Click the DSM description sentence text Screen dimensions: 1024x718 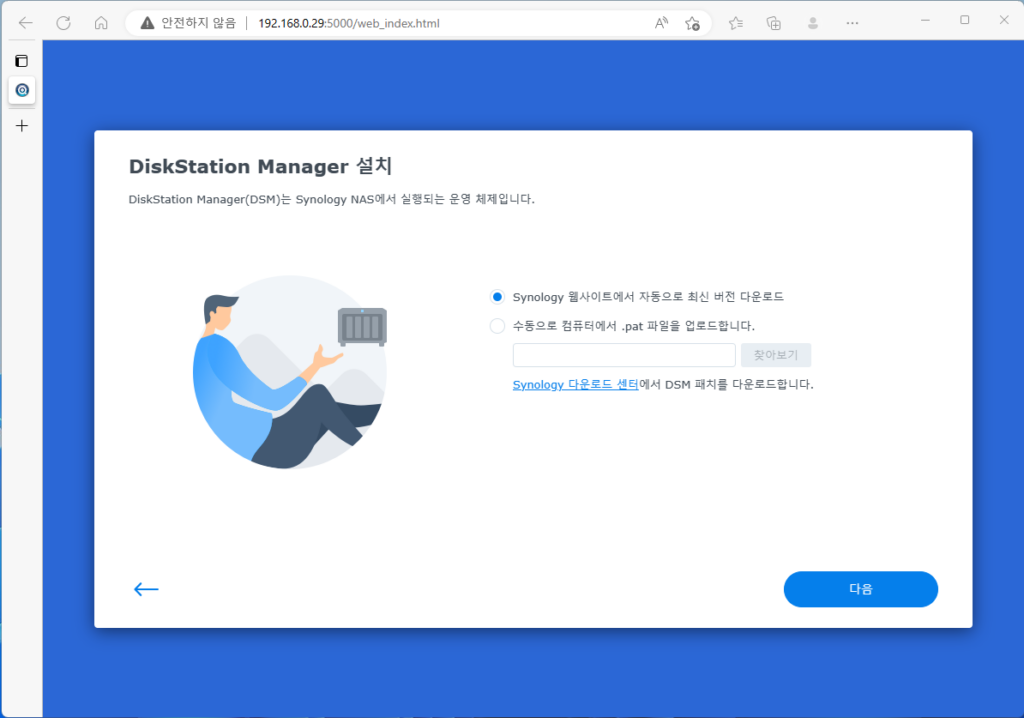tap(331, 199)
